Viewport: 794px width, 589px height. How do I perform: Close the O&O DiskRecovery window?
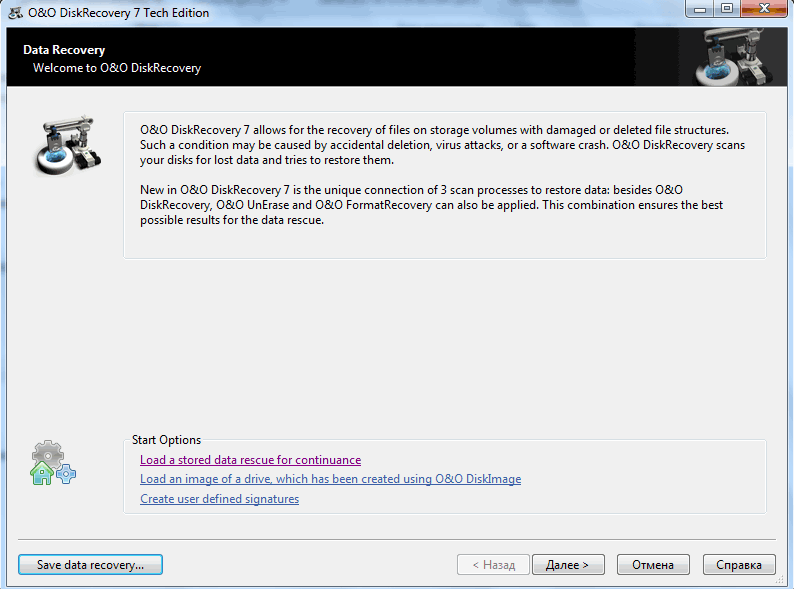click(x=761, y=10)
